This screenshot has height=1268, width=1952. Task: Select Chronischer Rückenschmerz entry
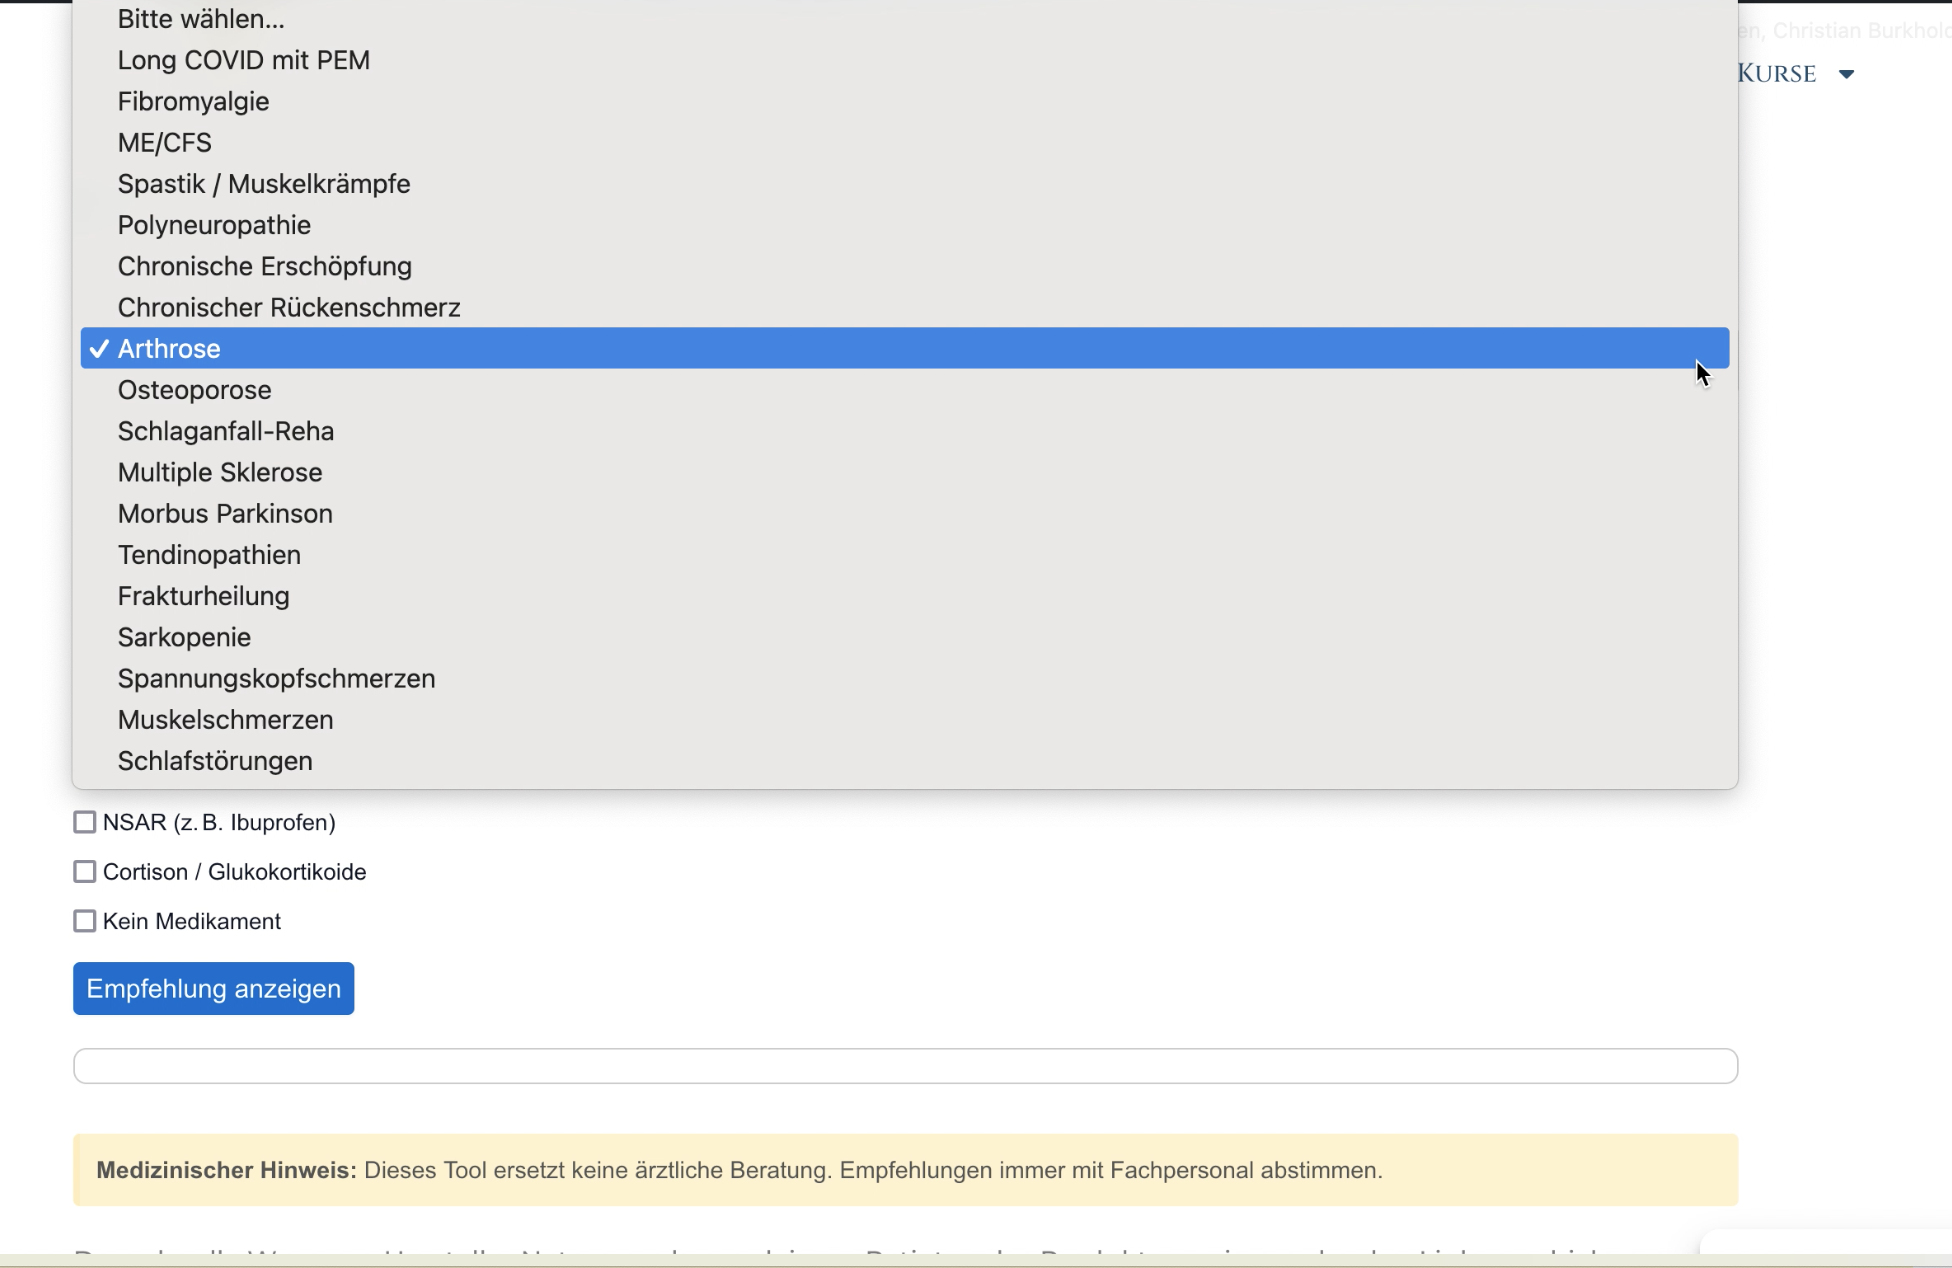click(289, 308)
